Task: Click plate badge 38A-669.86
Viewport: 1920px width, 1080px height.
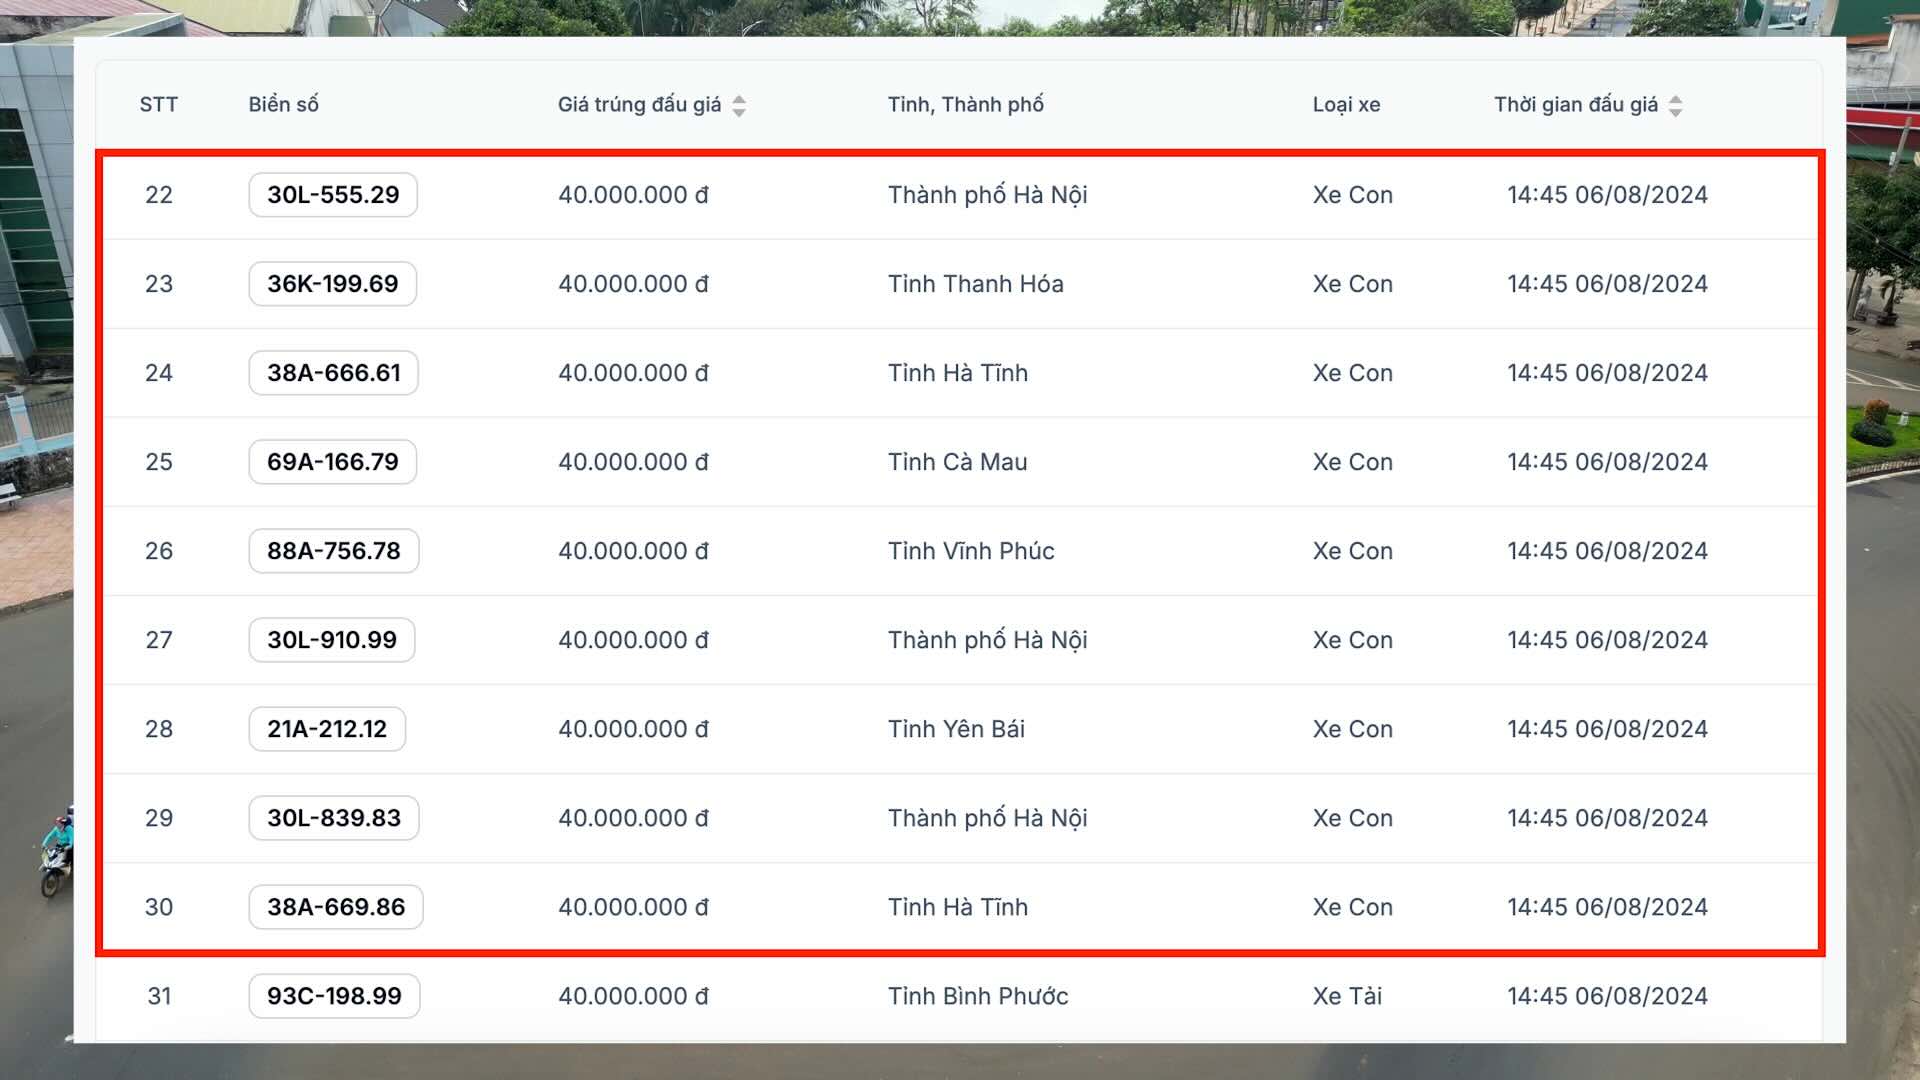Action: (x=335, y=907)
